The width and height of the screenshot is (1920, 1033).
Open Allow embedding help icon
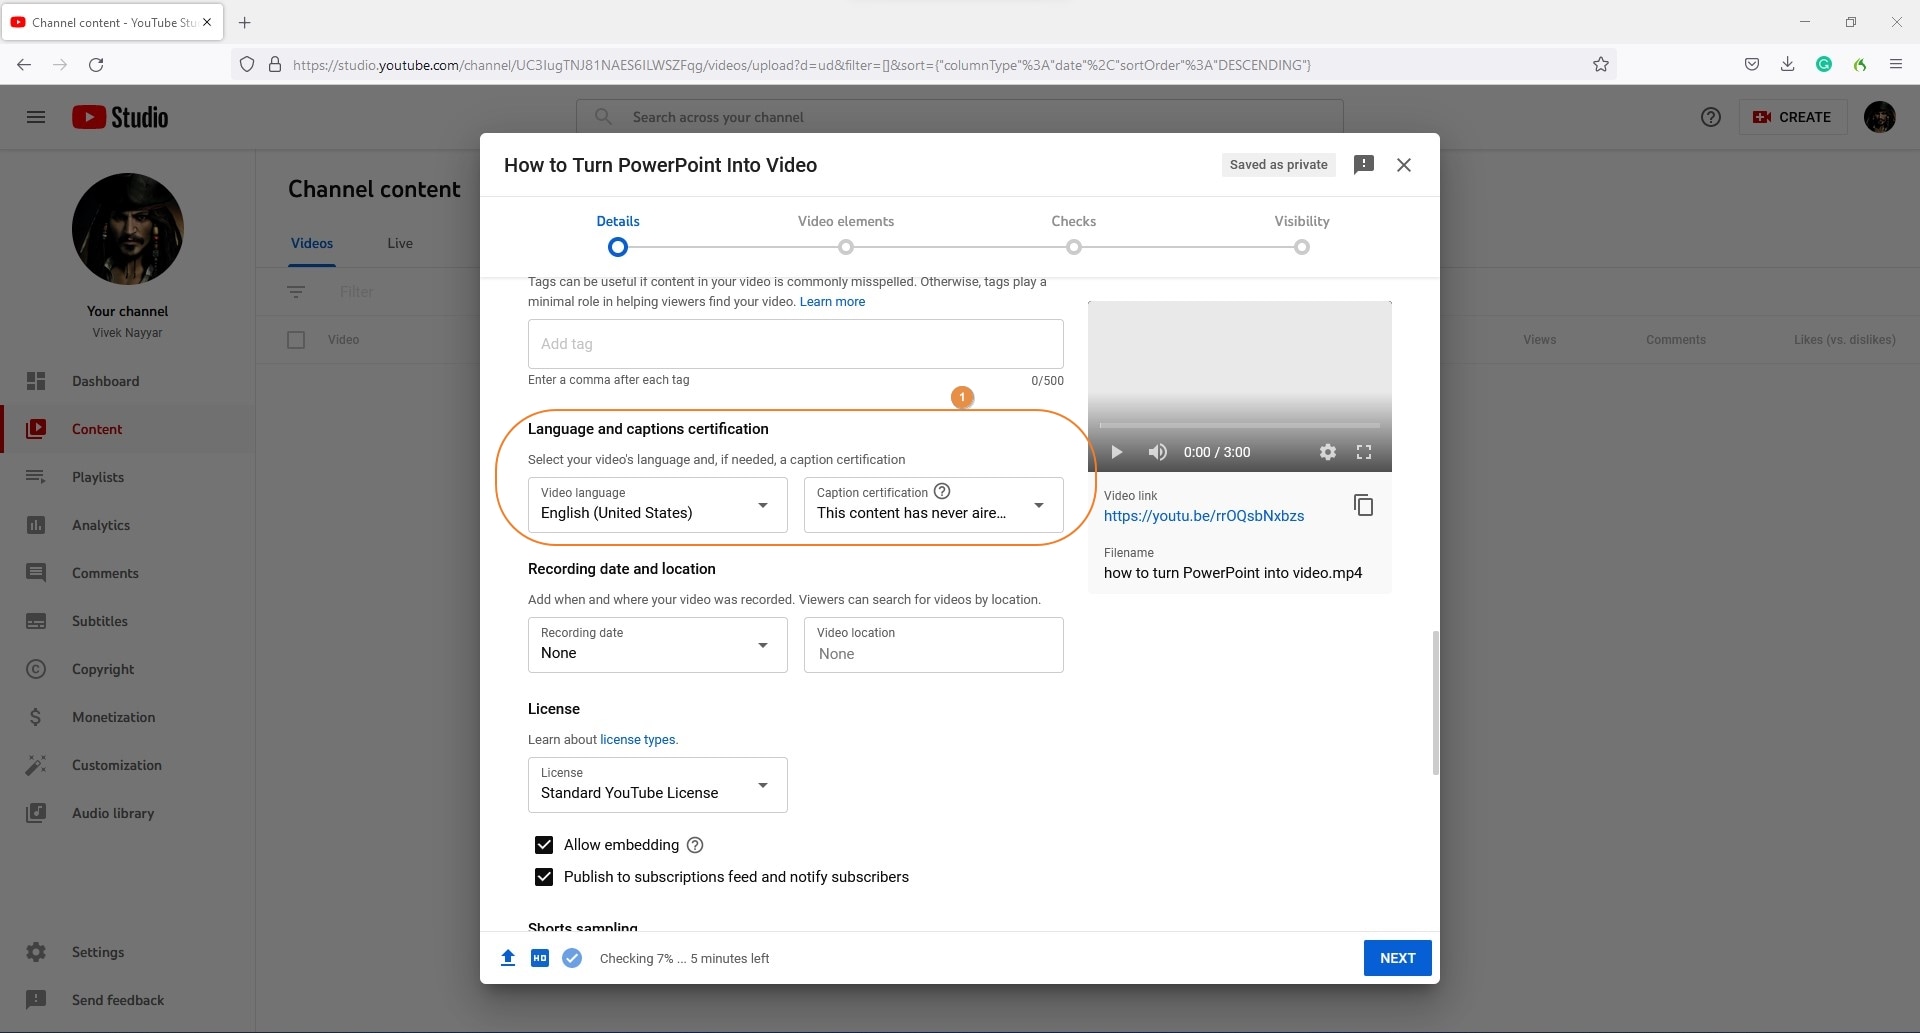pyautogui.click(x=695, y=845)
